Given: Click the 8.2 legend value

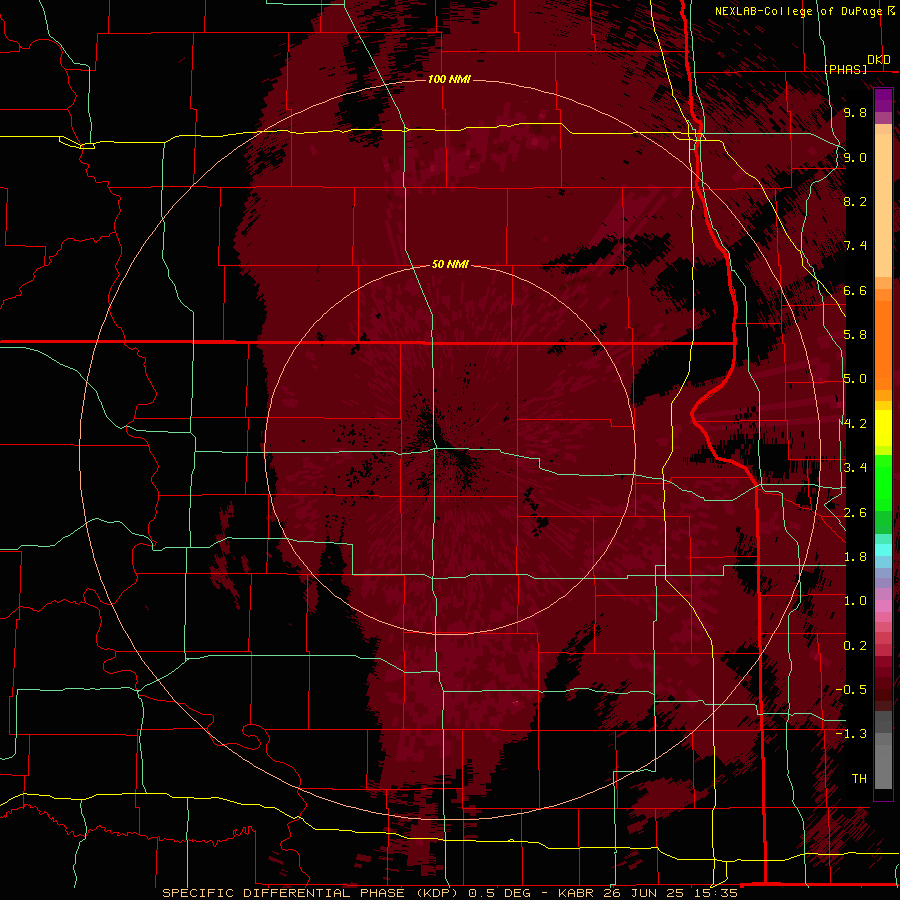Looking at the screenshot, I should coord(855,201).
